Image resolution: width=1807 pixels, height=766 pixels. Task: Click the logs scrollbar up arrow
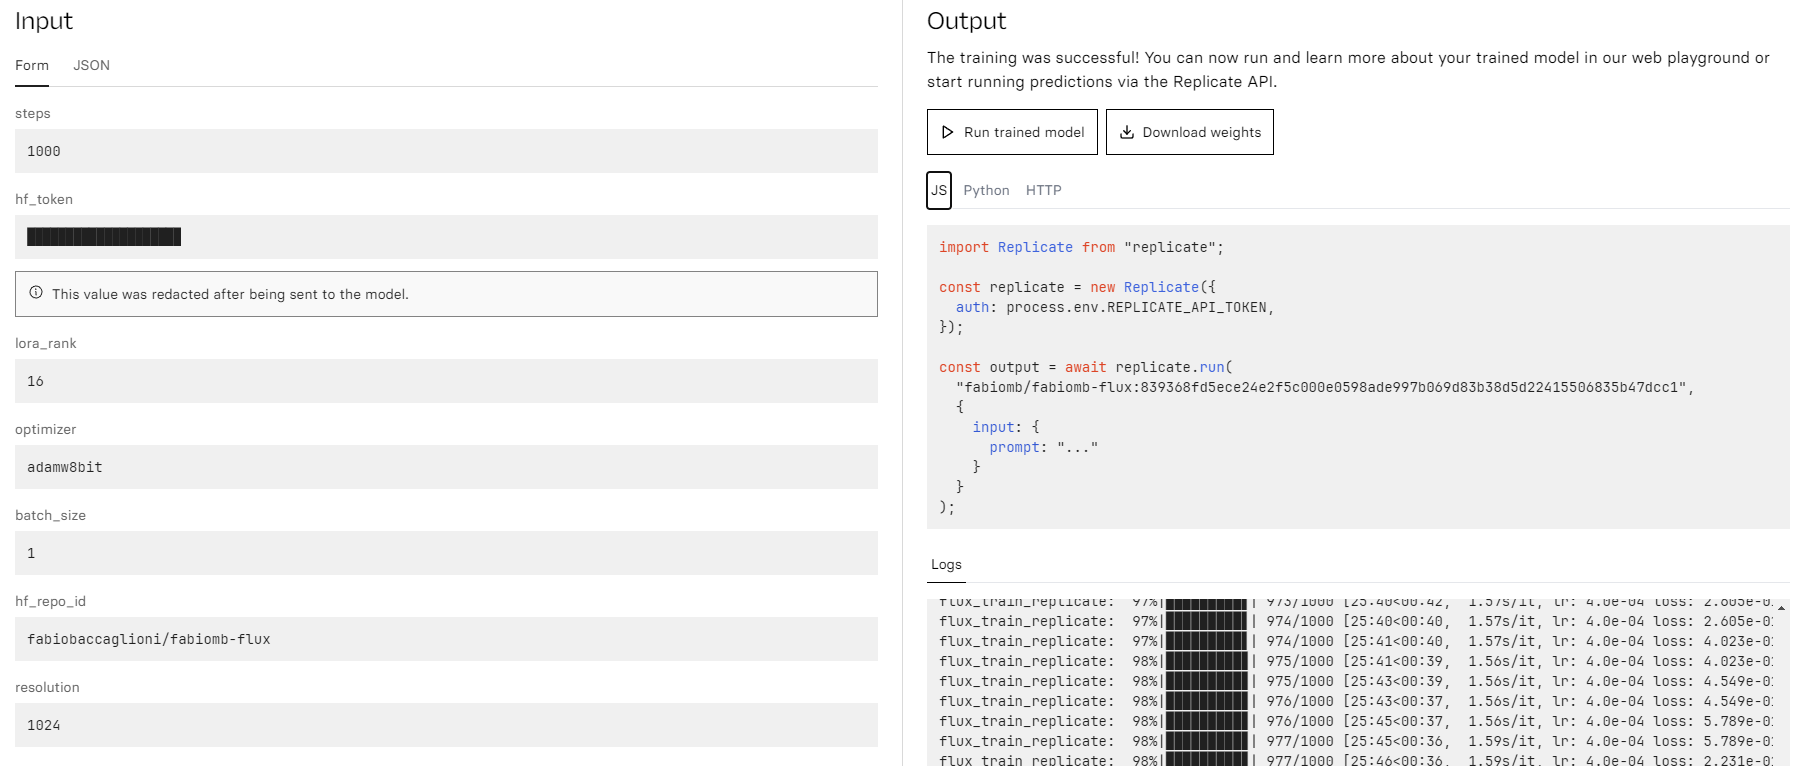pos(1781,607)
